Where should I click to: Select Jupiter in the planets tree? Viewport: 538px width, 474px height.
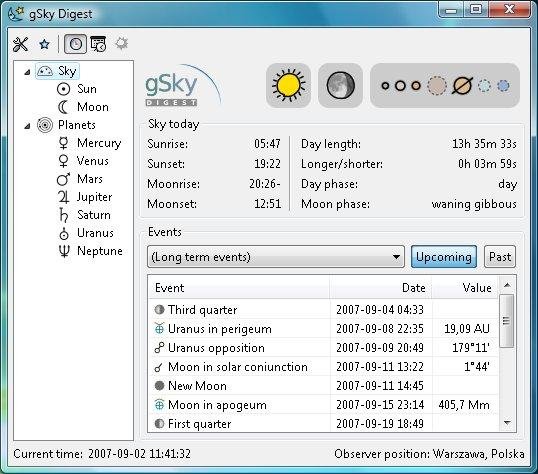[85, 197]
